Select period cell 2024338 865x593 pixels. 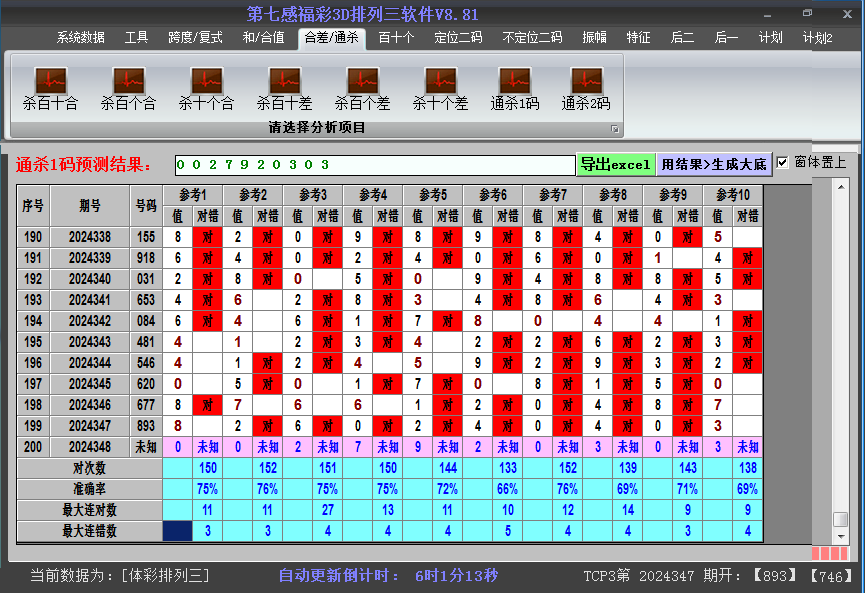coord(90,237)
